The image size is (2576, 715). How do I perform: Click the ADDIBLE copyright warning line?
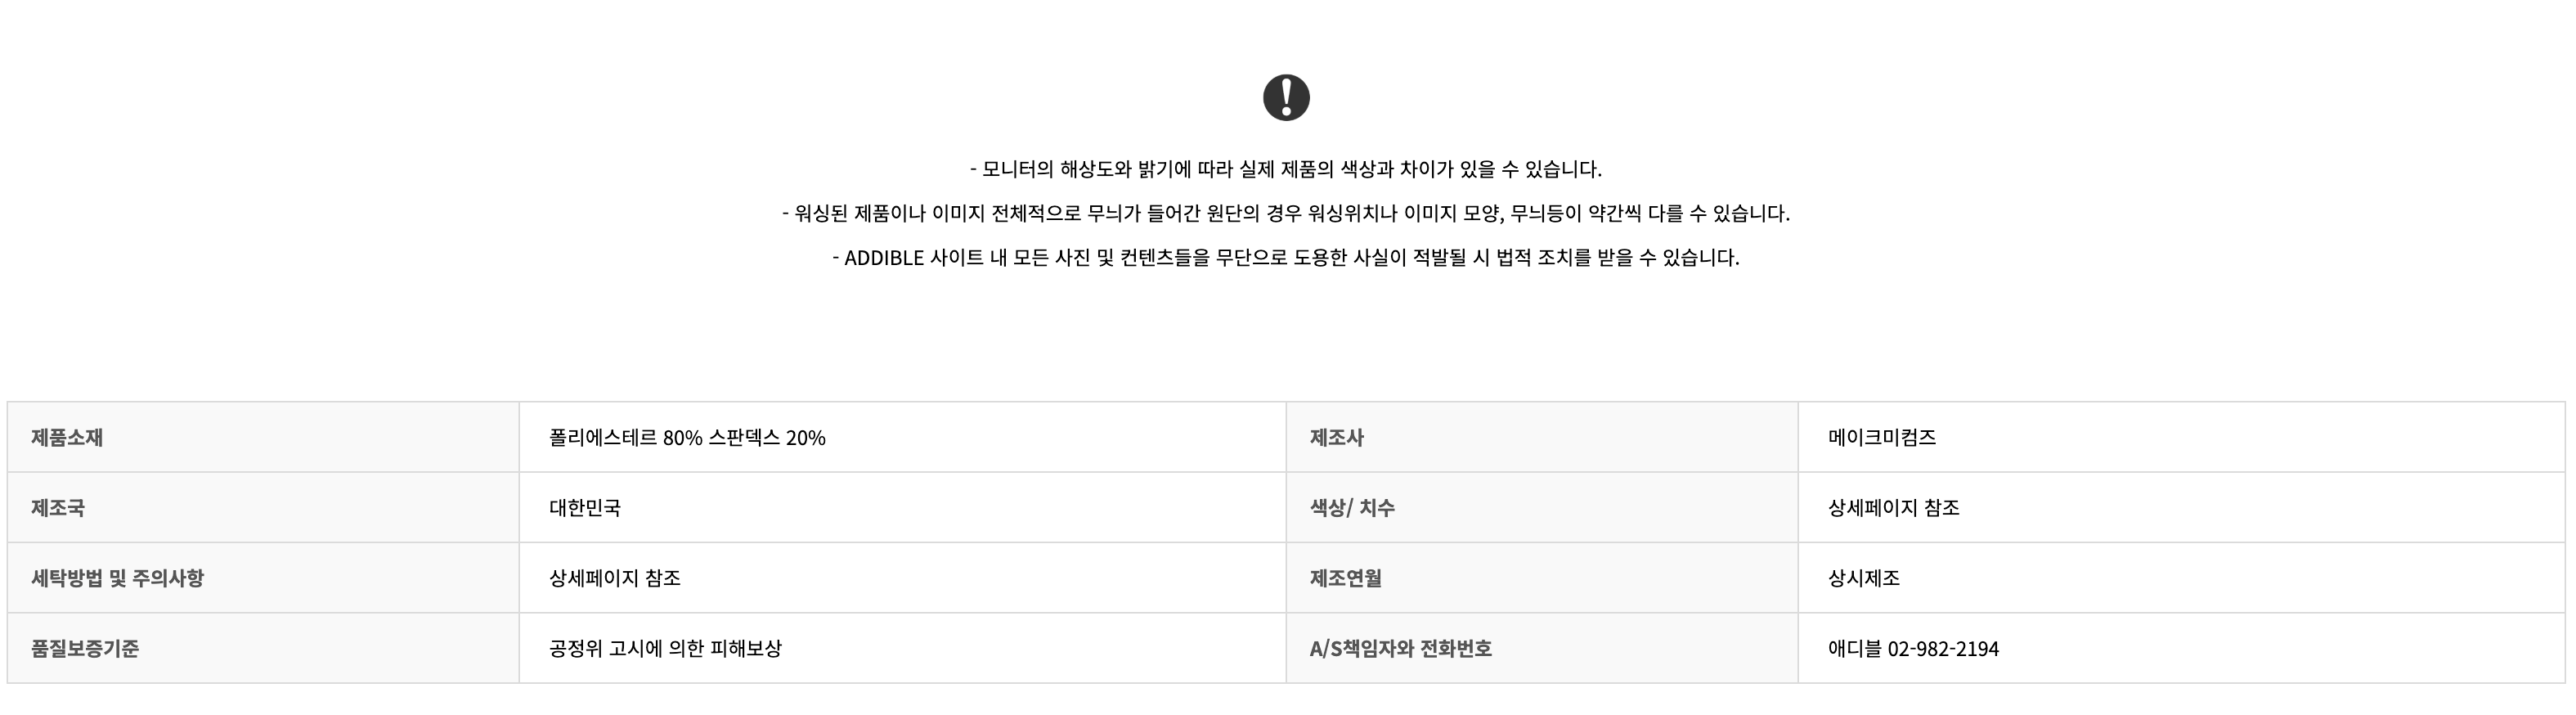(1286, 257)
